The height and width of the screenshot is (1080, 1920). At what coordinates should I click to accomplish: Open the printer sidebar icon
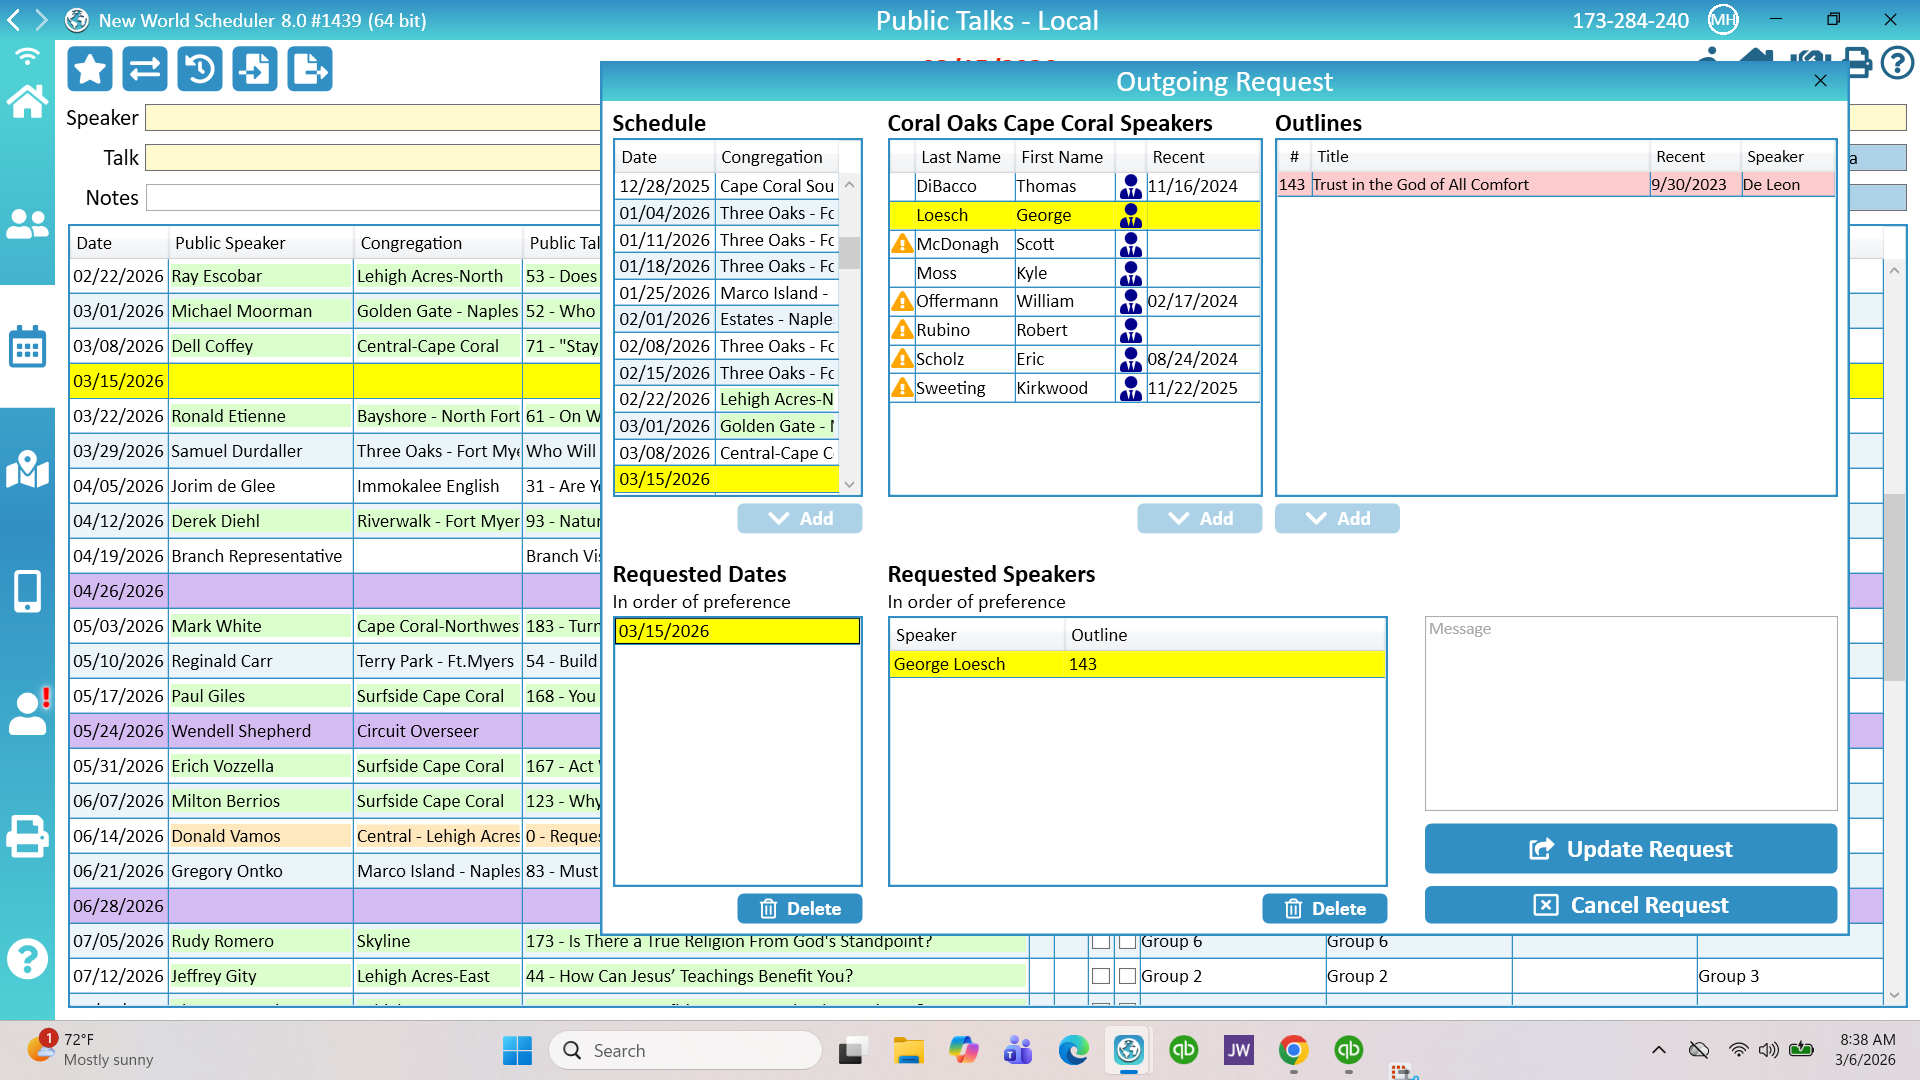[27, 836]
